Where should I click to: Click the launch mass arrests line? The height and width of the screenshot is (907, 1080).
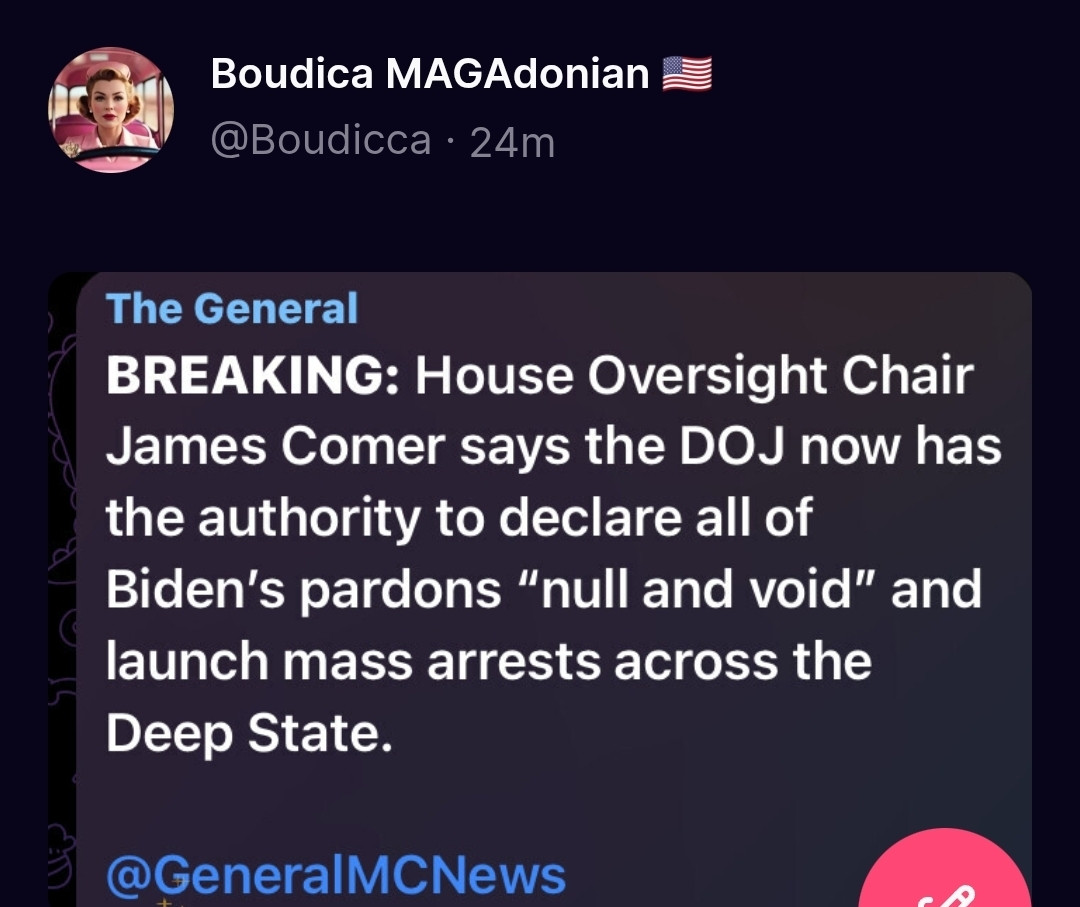coord(489,660)
